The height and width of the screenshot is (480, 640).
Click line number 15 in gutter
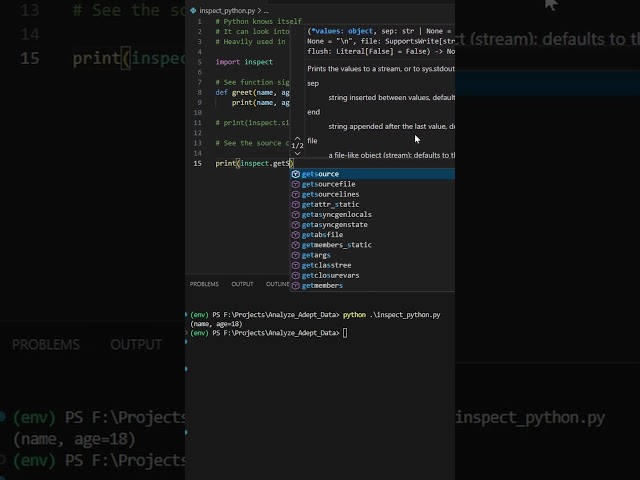click(x=198, y=163)
